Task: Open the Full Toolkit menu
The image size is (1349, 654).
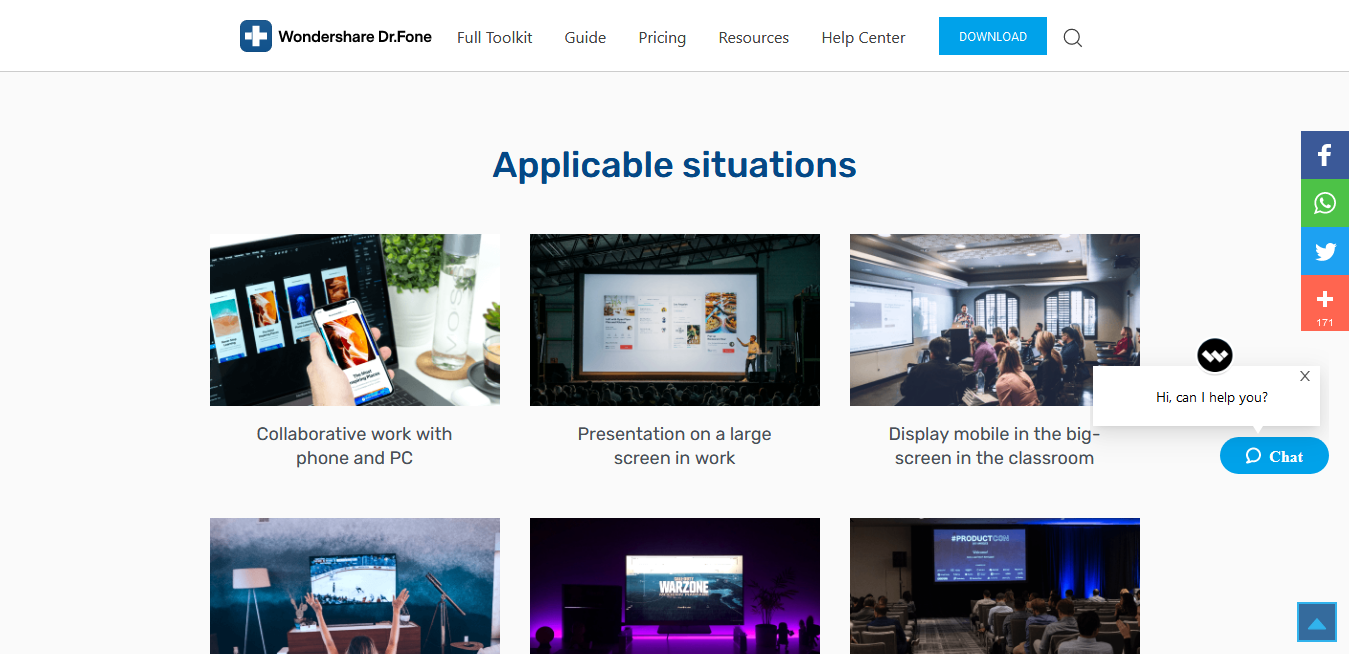Action: (495, 37)
